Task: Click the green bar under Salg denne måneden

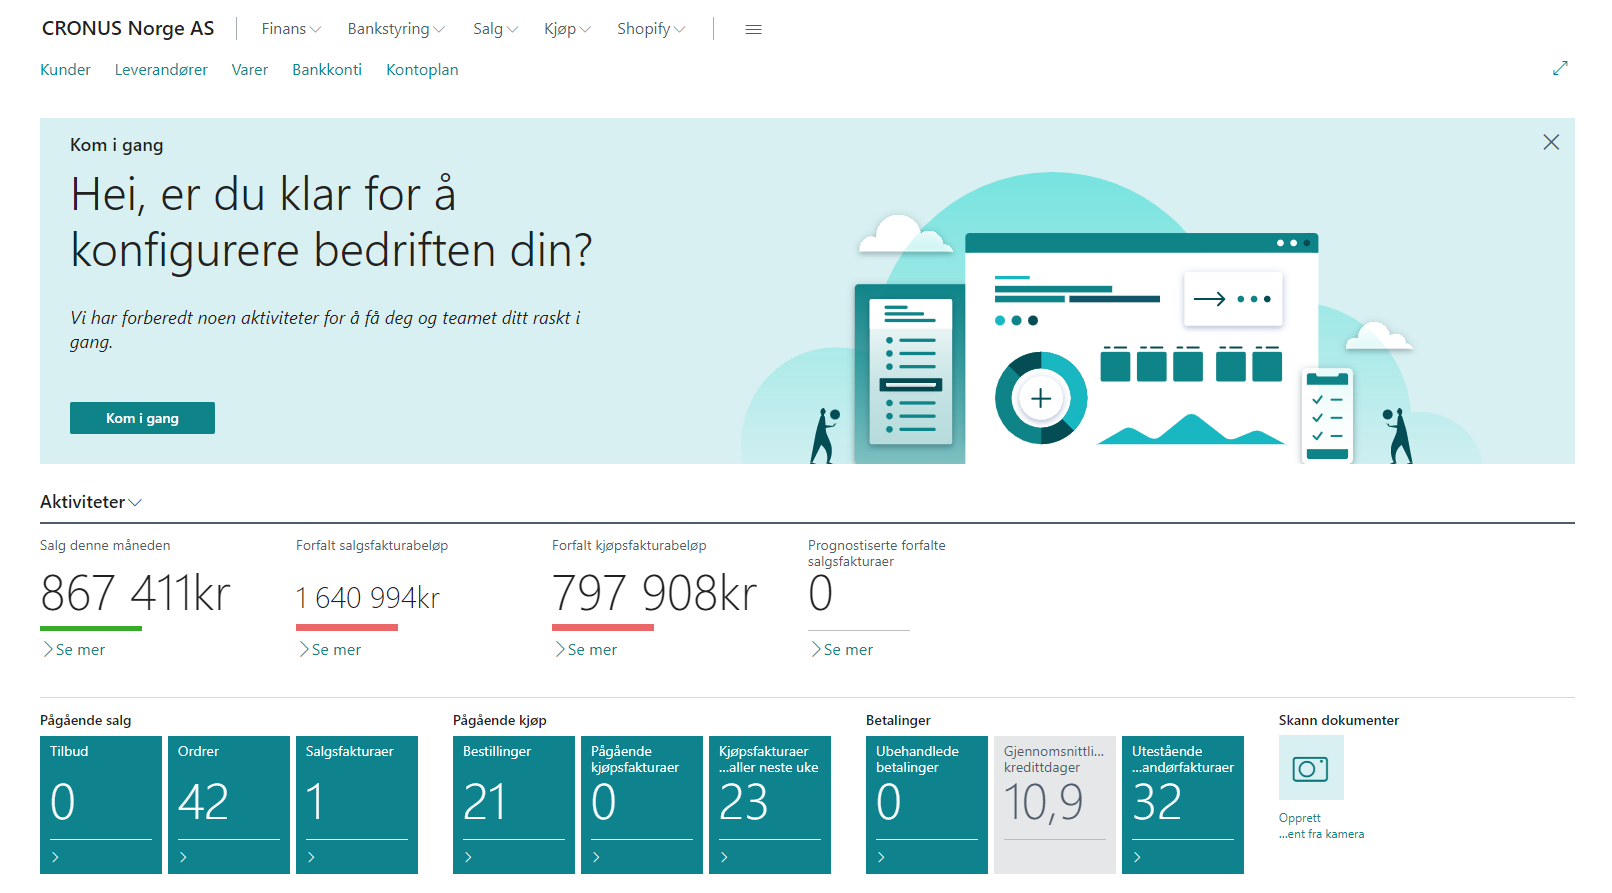Action: coord(91,628)
